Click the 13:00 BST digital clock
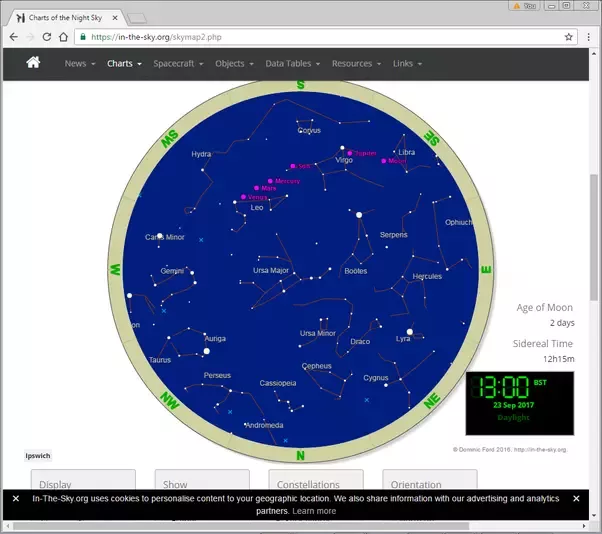The image size is (602, 534). 519,403
